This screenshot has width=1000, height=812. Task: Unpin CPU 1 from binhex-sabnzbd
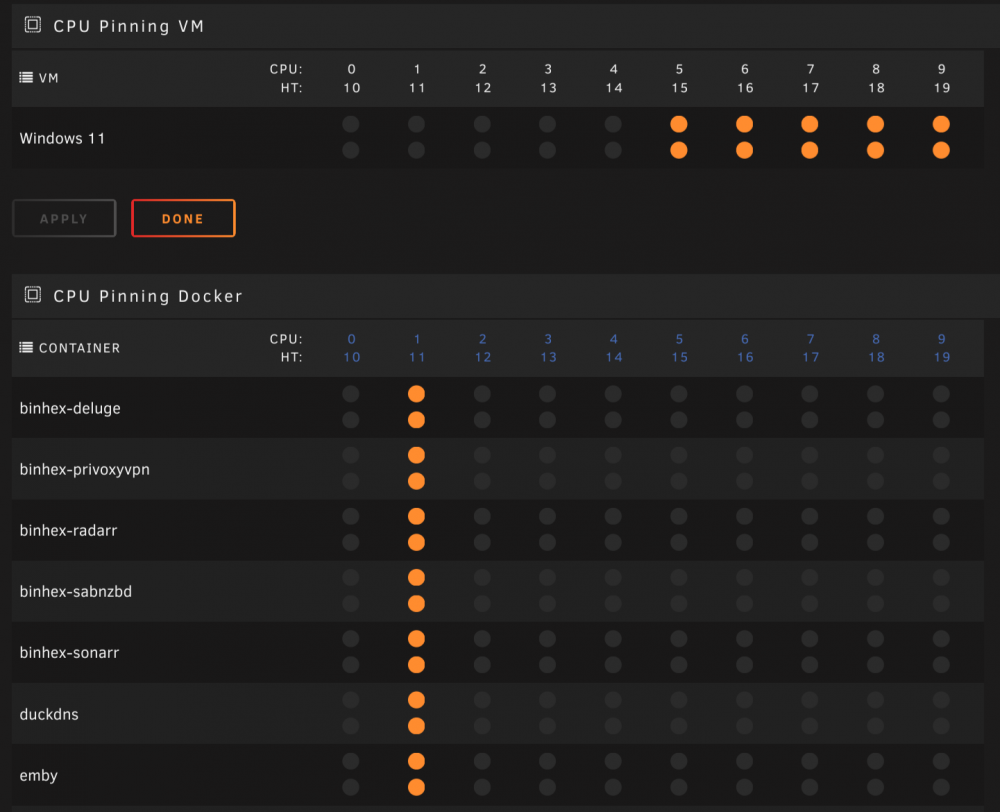tap(416, 577)
